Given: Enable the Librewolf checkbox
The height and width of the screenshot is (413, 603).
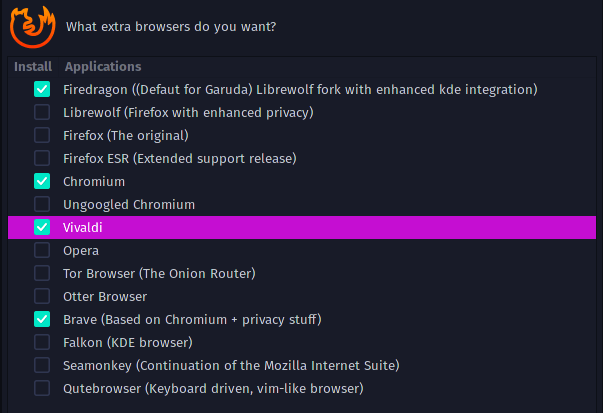Looking at the screenshot, I should 42,112.
